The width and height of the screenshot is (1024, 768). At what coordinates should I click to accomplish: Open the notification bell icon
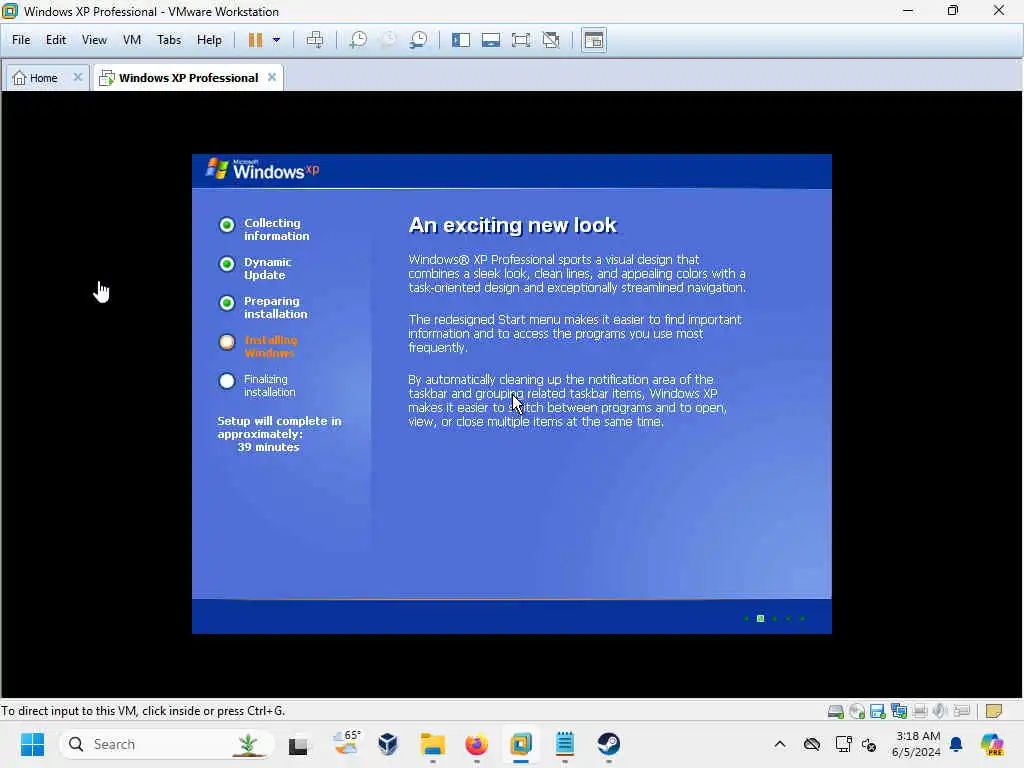coord(956,744)
